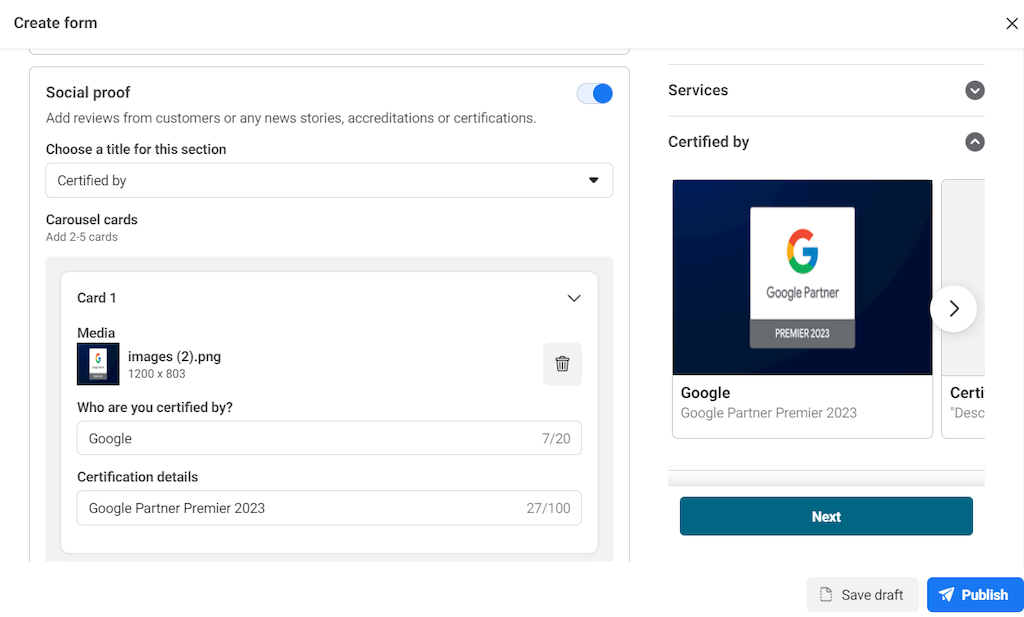1024x617 pixels.
Task: Select Google Partner Premier 2023 preview caption
Action: click(769, 413)
